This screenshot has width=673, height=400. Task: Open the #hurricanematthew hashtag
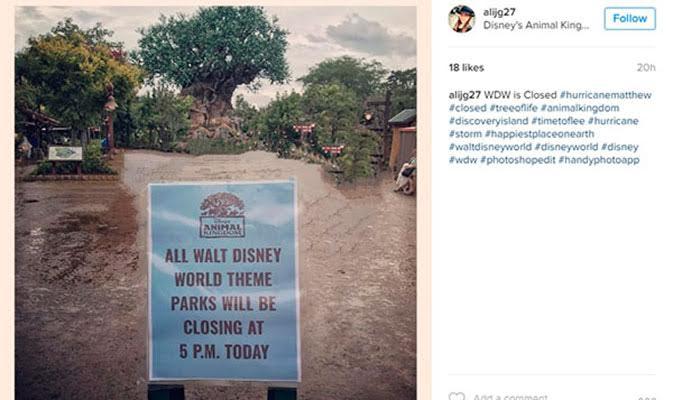point(606,95)
